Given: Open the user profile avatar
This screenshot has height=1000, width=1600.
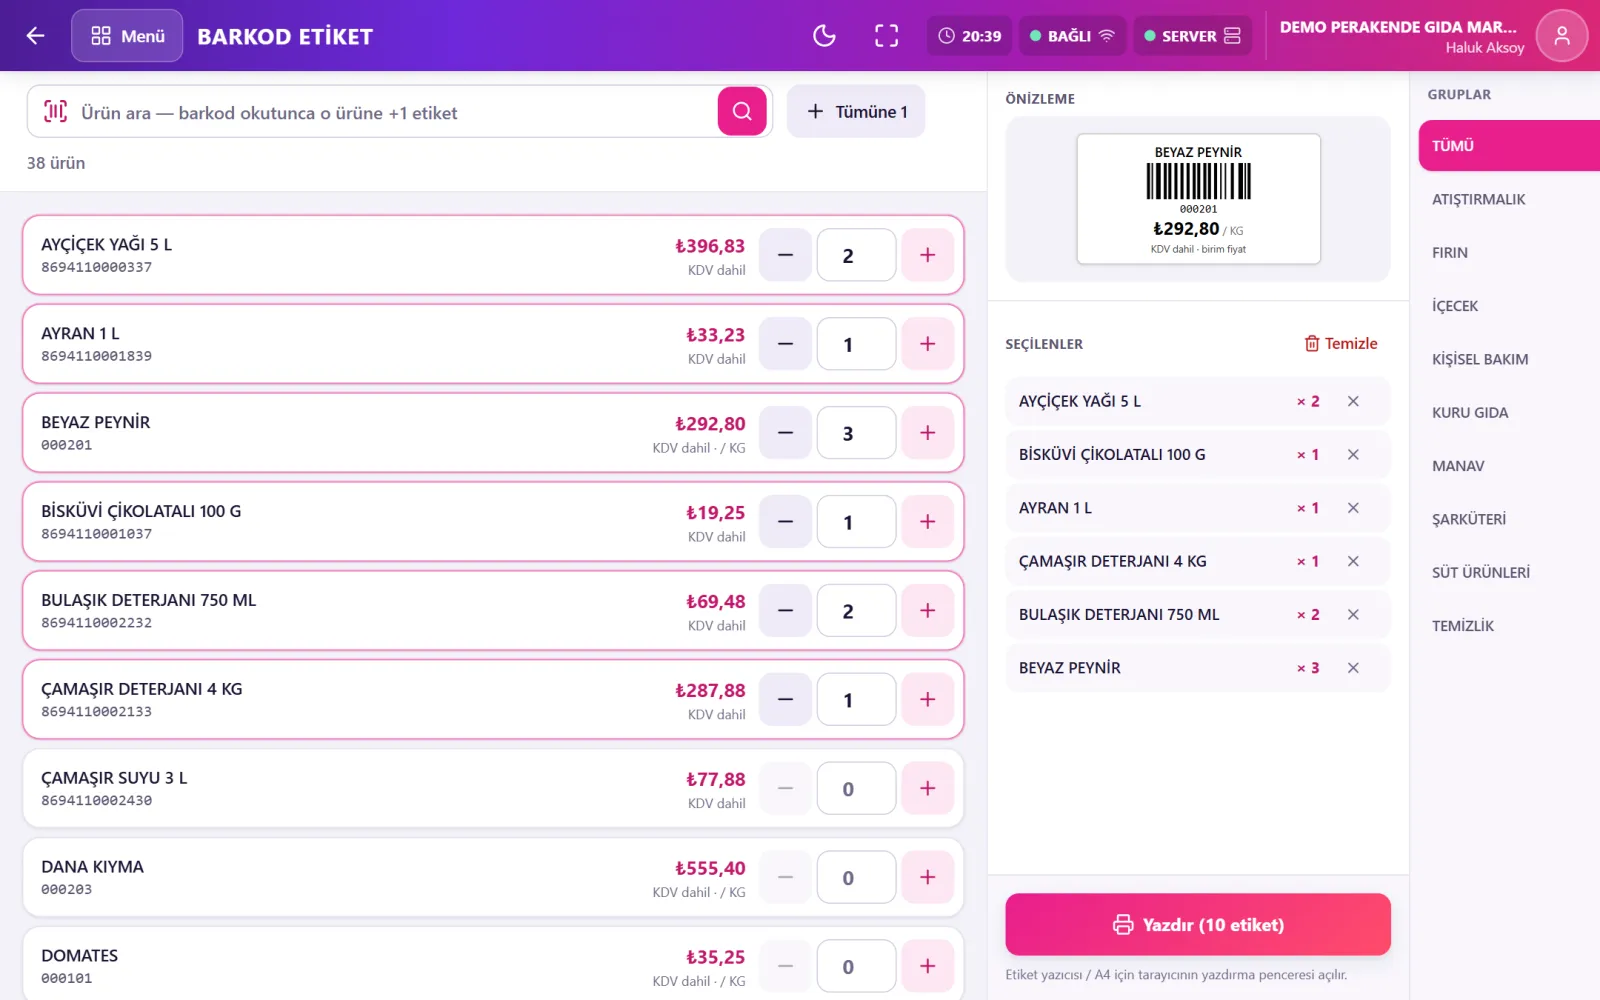Looking at the screenshot, I should point(1561,36).
